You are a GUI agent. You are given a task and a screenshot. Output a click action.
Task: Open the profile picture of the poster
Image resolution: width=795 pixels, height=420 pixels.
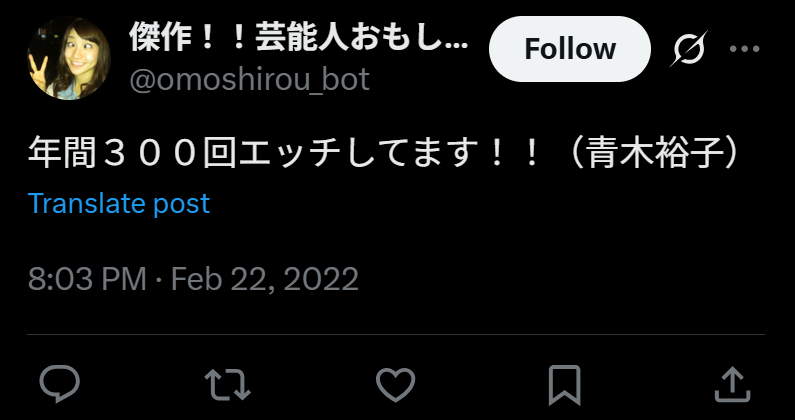(68, 58)
